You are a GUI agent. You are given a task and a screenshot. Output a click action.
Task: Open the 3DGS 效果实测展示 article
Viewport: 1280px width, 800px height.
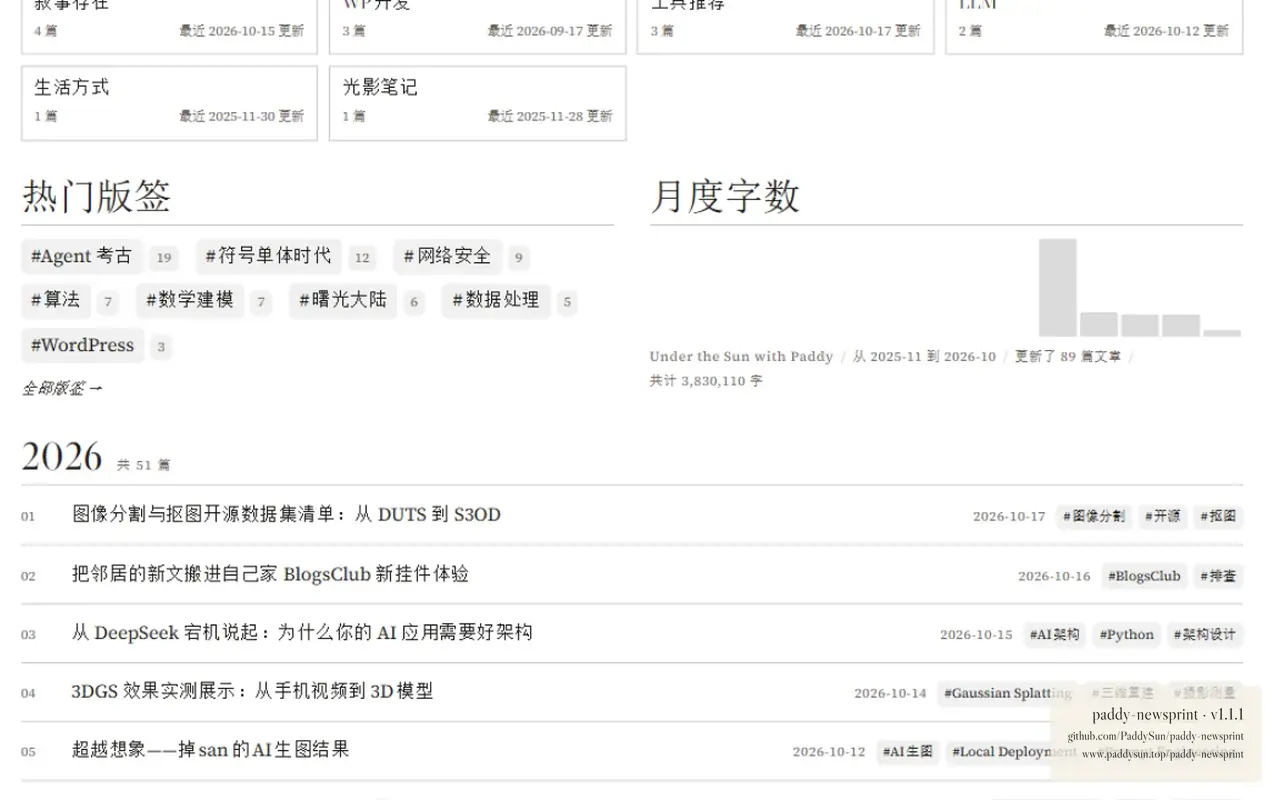point(252,691)
